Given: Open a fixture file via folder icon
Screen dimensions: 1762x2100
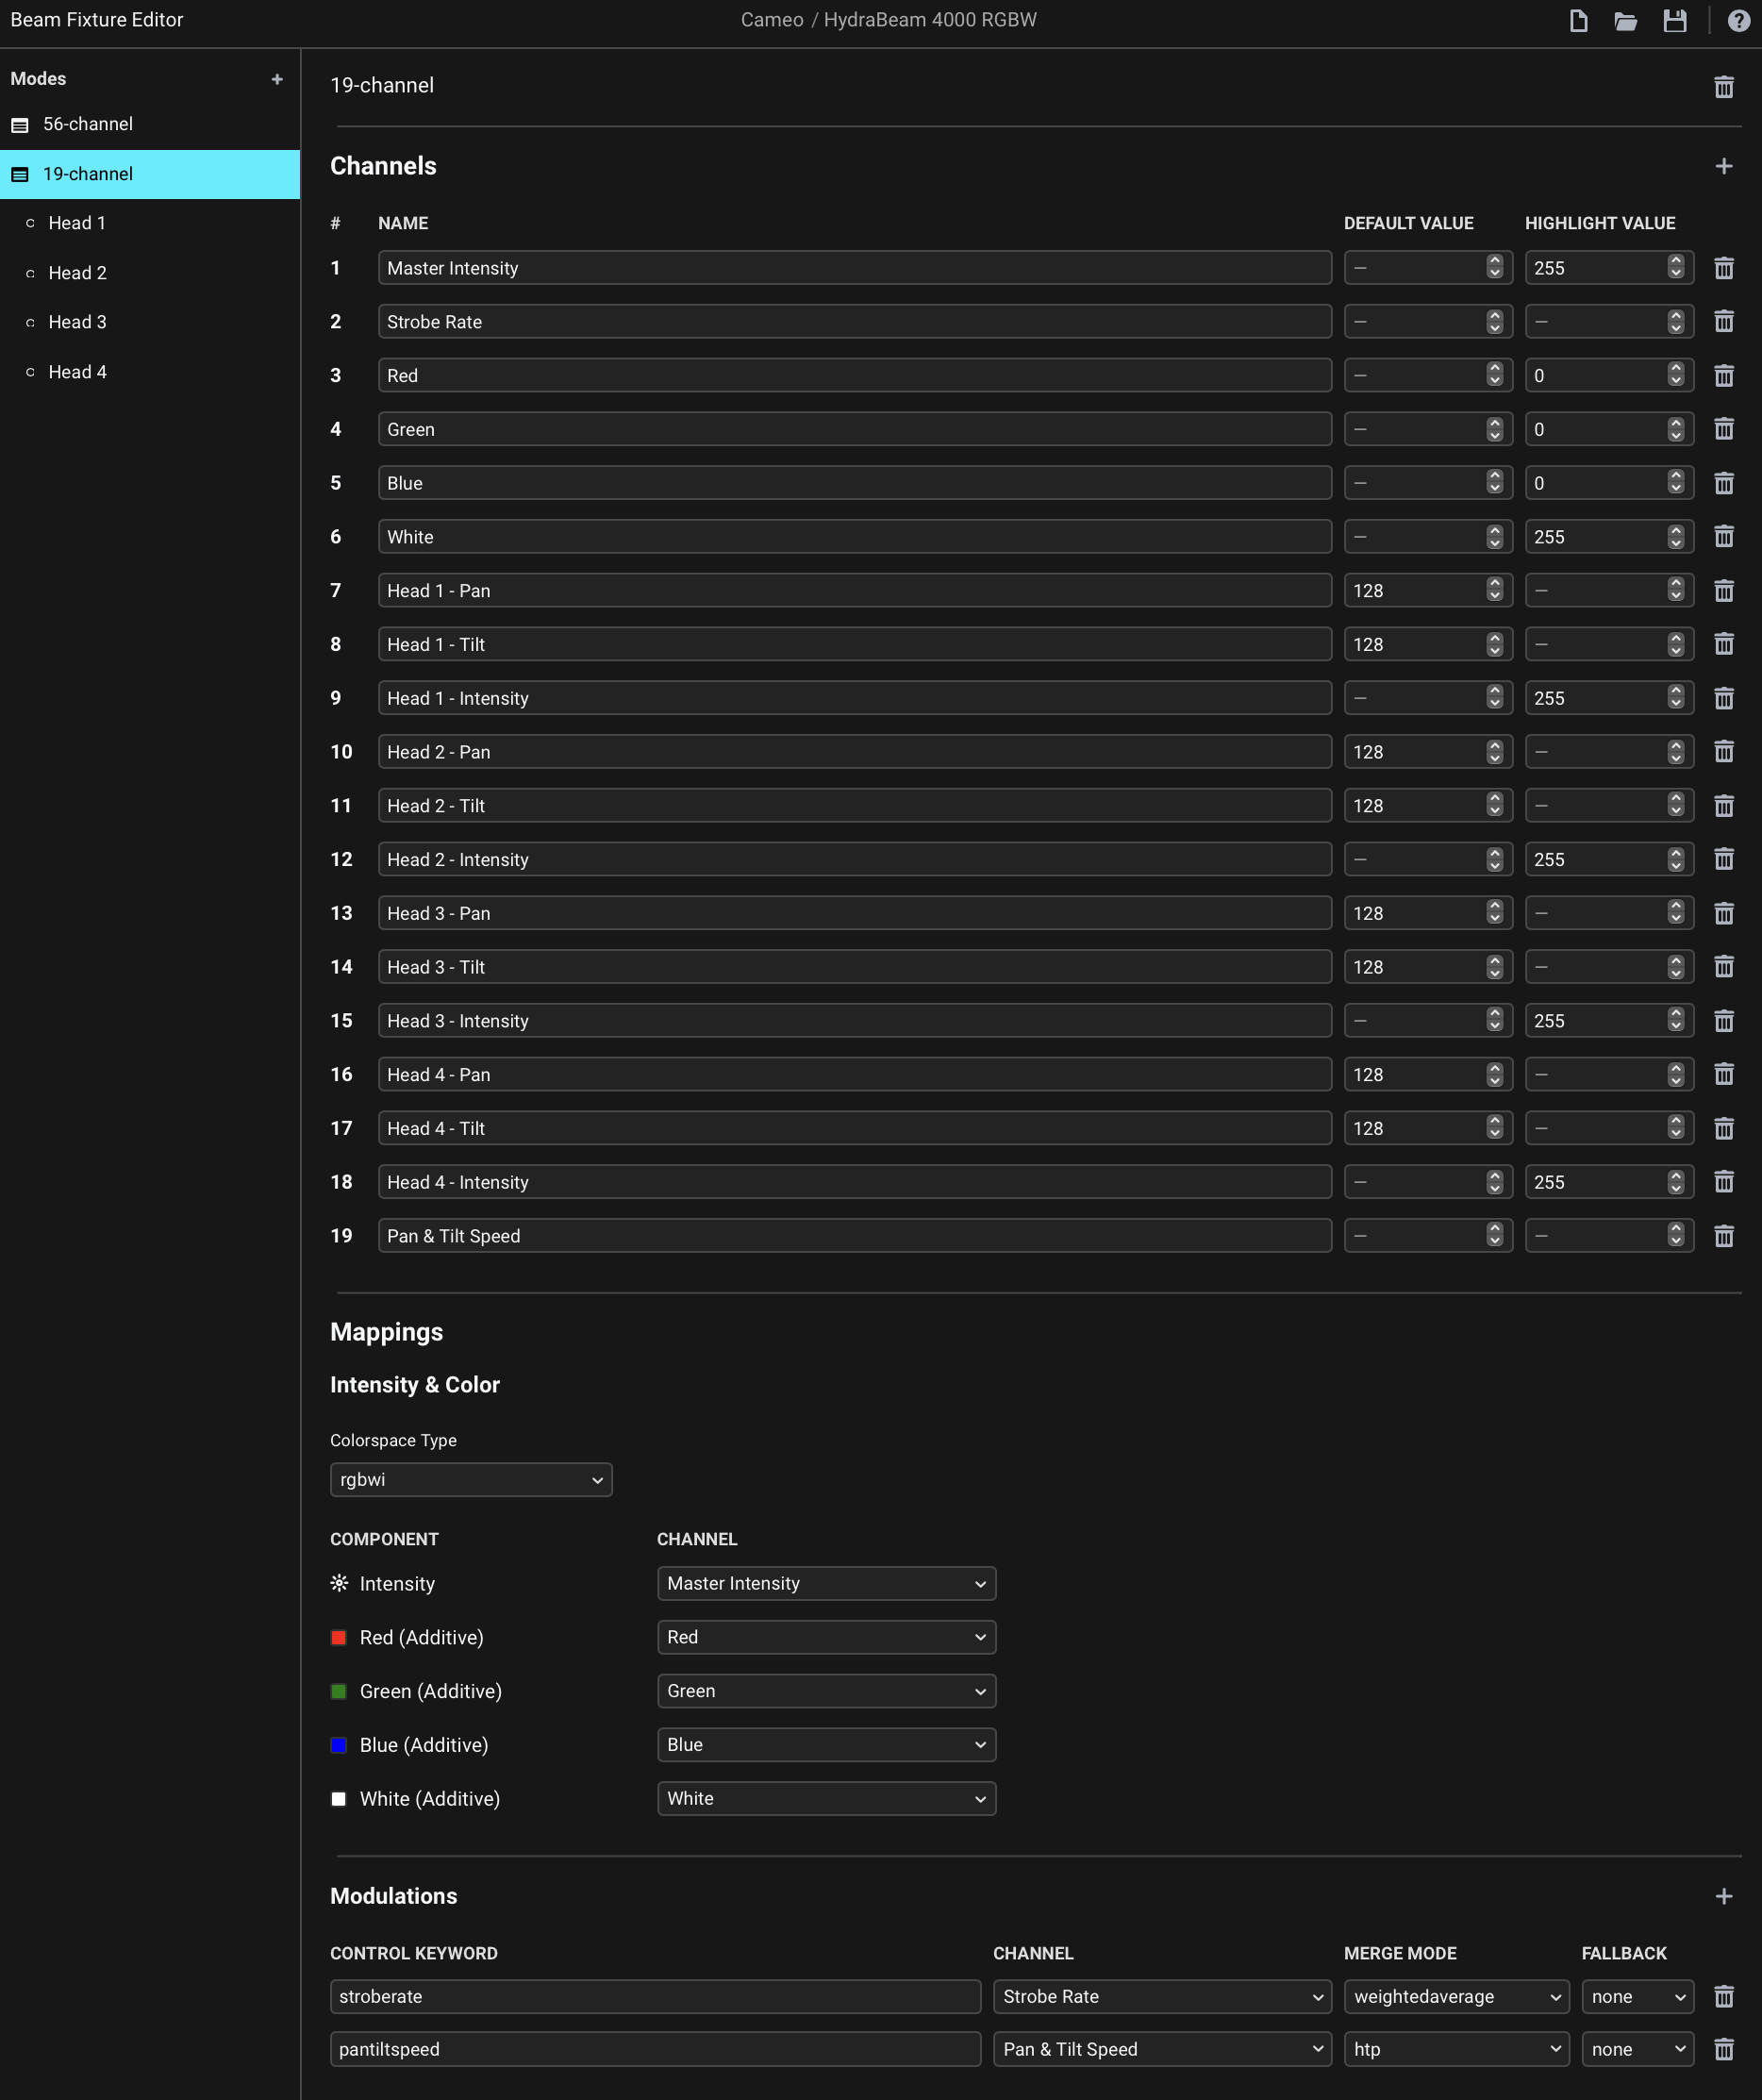Looking at the screenshot, I should 1626,21.
